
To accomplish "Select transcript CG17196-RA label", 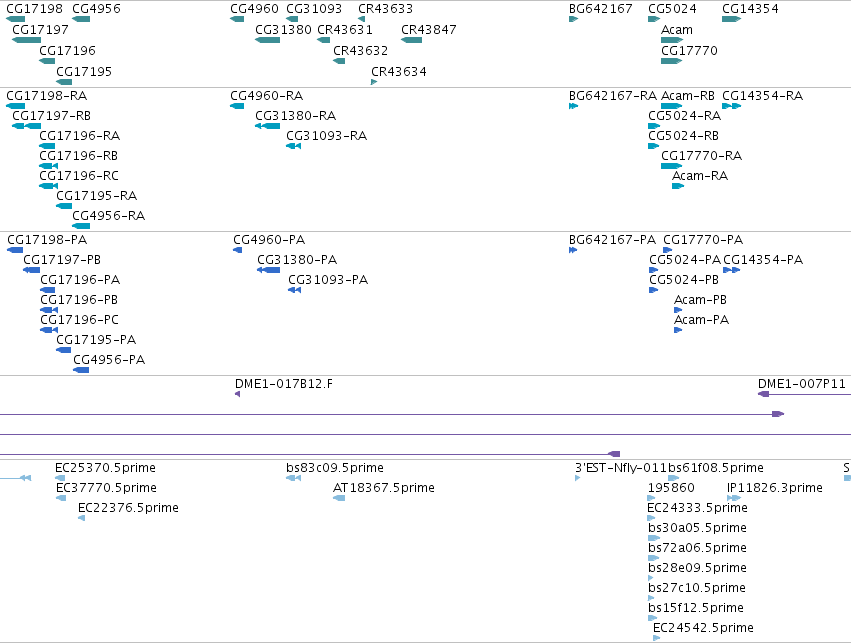I will (80, 136).
